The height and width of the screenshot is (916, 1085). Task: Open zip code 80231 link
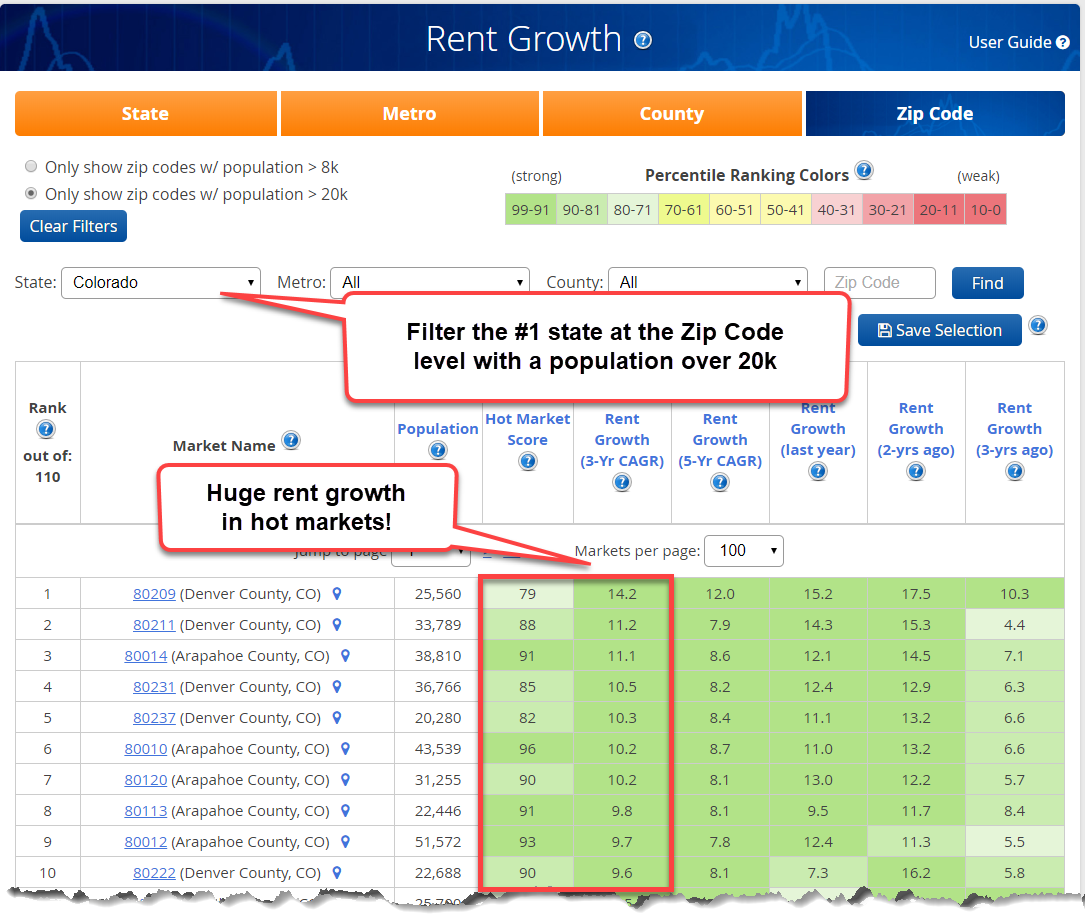(154, 687)
